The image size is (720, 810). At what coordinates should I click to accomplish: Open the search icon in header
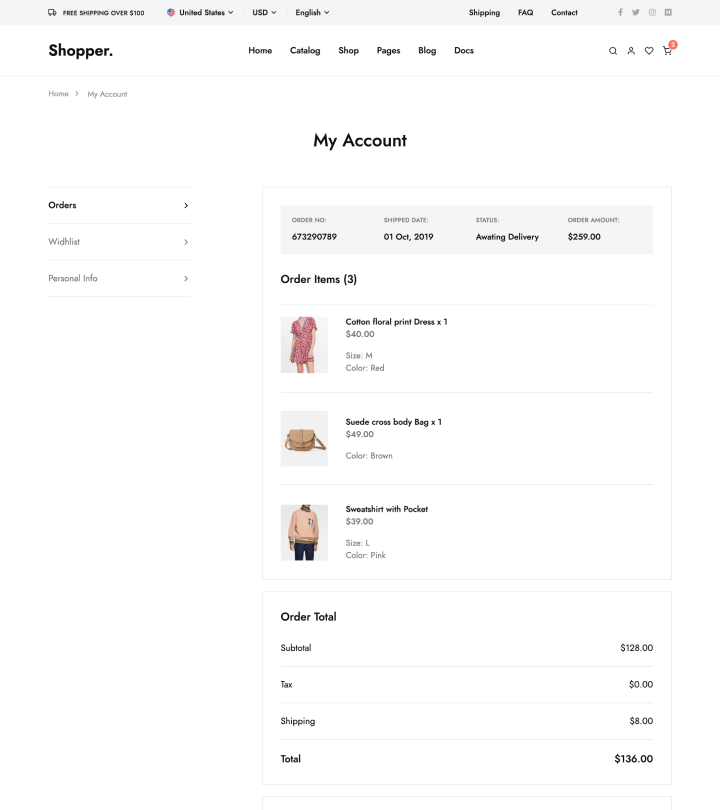coord(613,51)
